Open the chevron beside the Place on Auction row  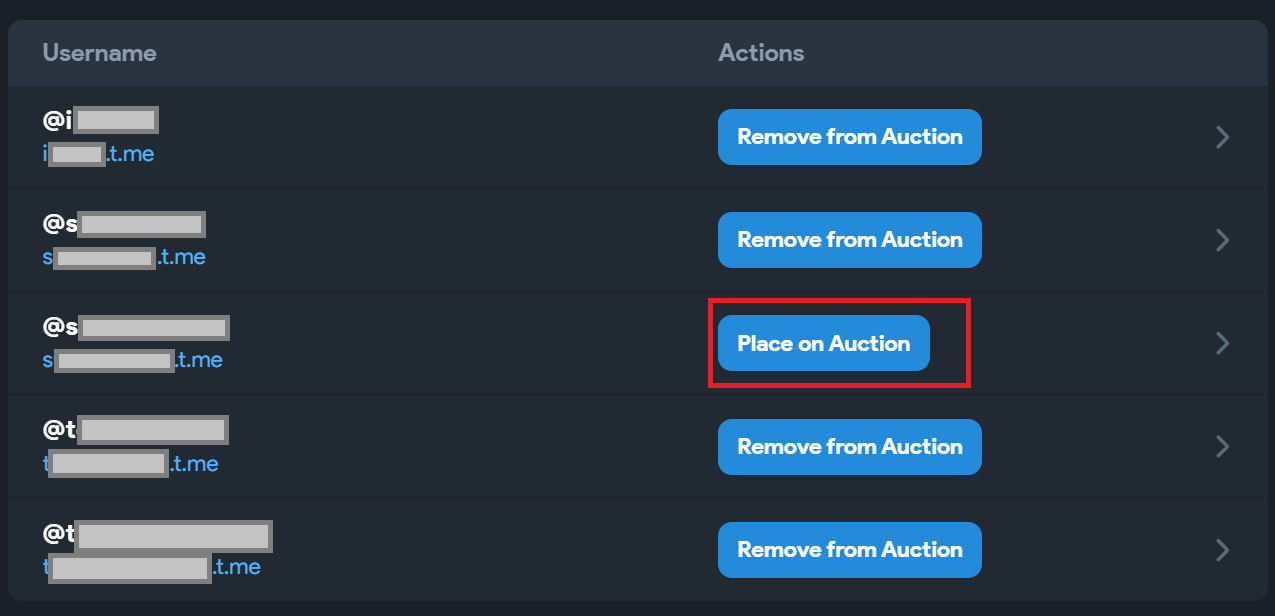[1221, 343]
